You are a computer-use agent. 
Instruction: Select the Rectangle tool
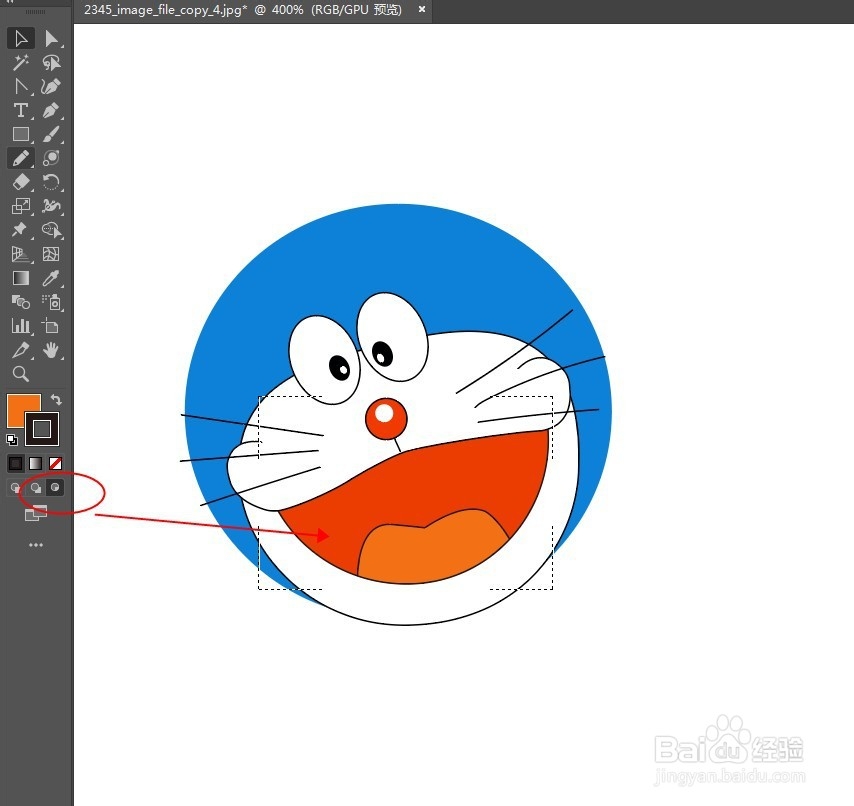tap(21, 134)
